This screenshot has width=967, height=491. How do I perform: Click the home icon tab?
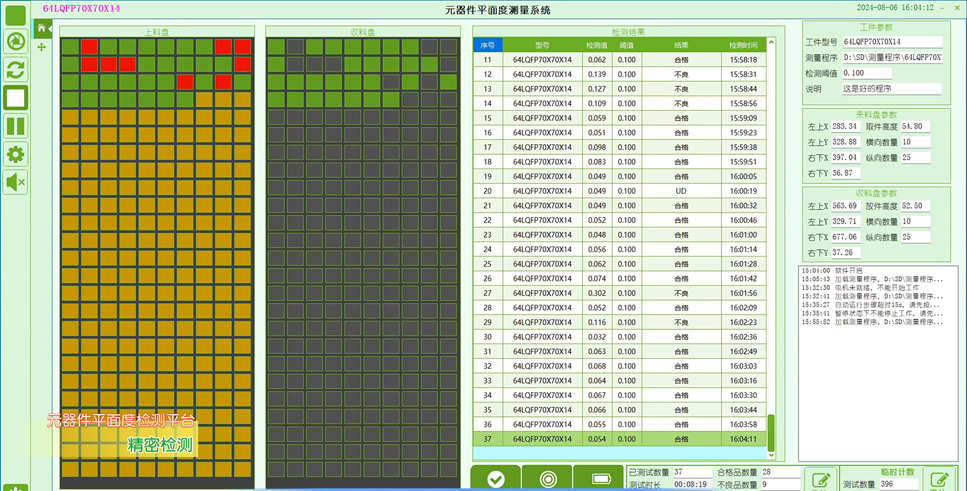coord(41,29)
